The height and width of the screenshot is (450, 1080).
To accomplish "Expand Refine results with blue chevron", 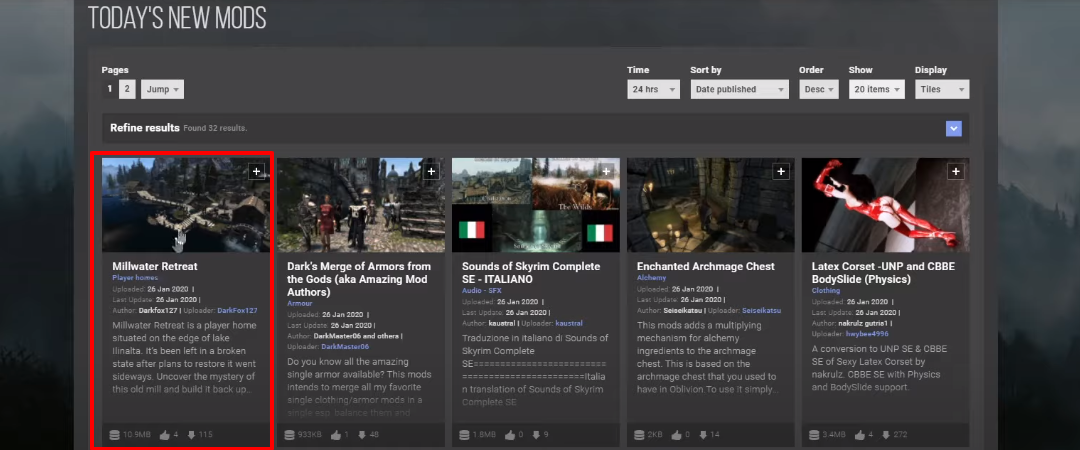I will coord(953,128).
